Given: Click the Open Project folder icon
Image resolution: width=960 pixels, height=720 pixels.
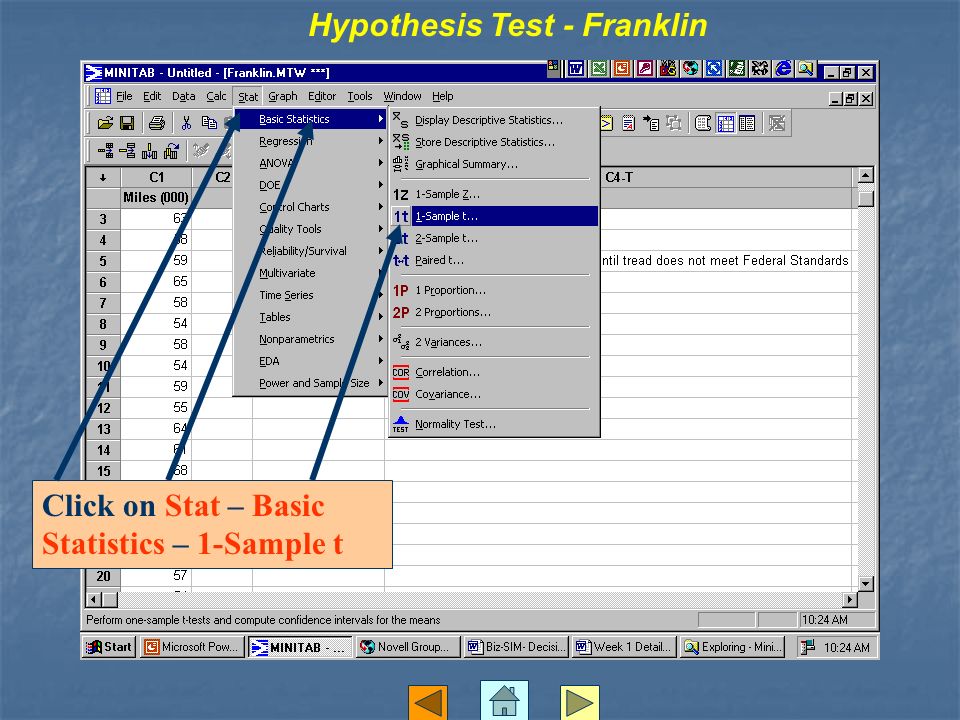Looking at the screenshot, I should click(105, 123).
